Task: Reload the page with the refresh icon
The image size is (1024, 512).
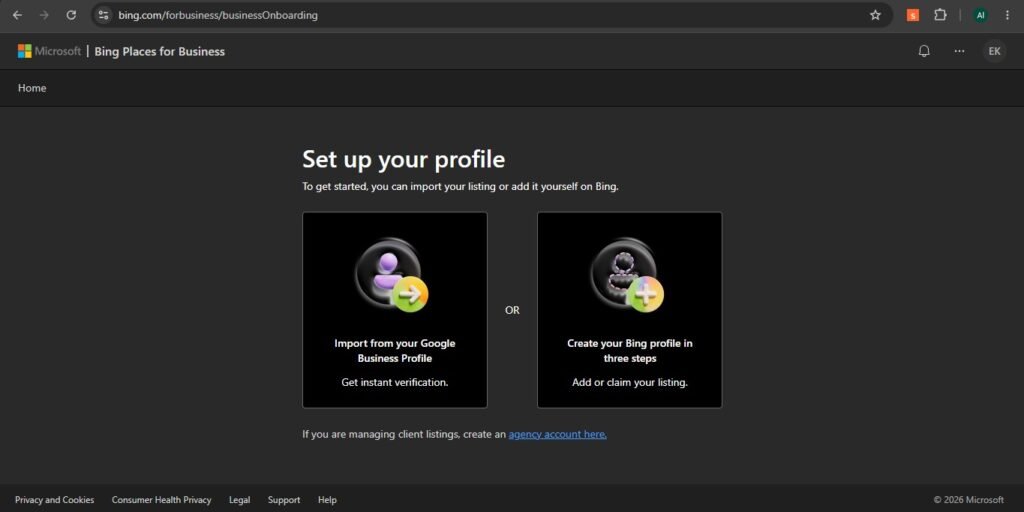Action: [x=71, y=15]
